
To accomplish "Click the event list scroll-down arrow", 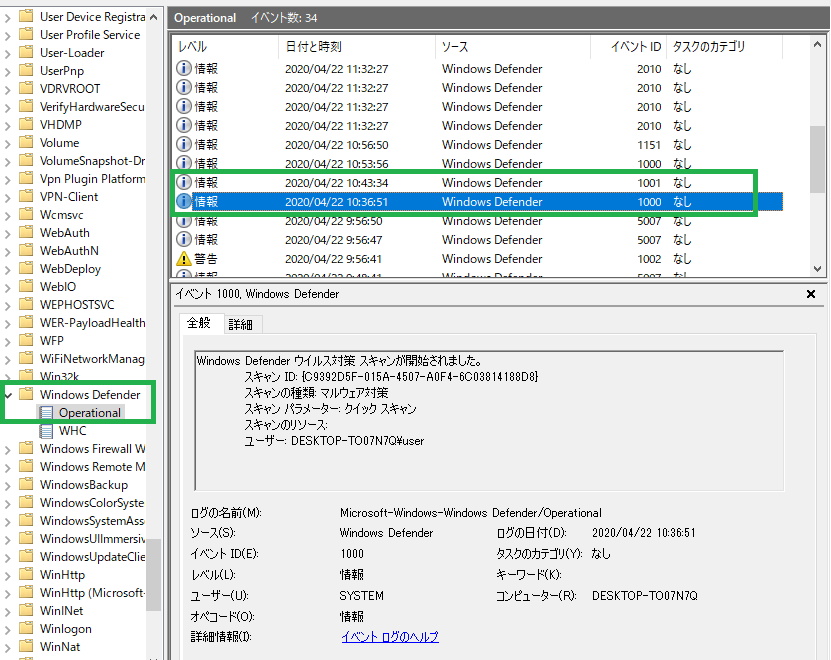I will pos(817,269).
